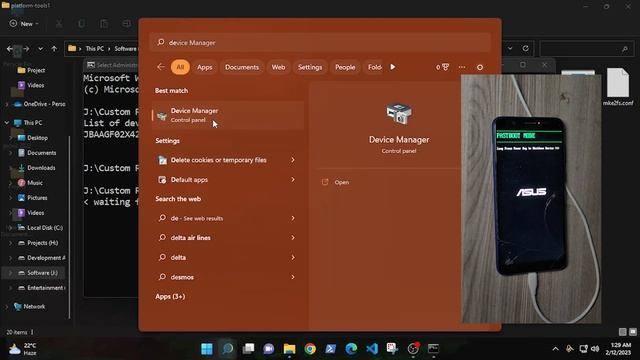Click into the search box containing device Manager
This screenshot has height=360, width=640.
click(x=320, y=42)
